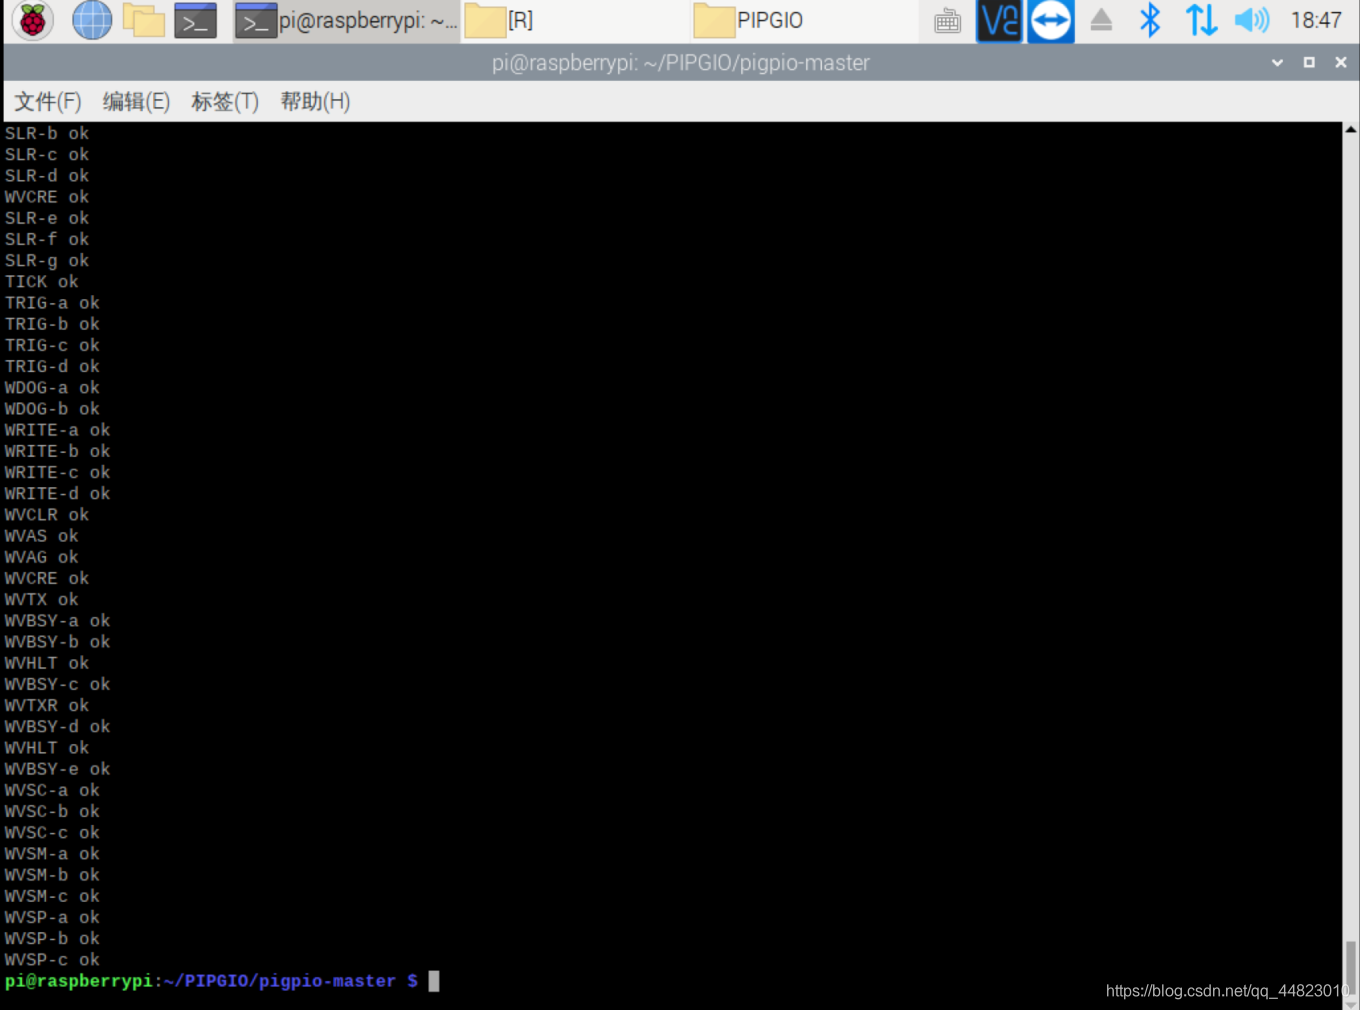
Task: Click the terminal title bar text
Action: click(680, 63)
